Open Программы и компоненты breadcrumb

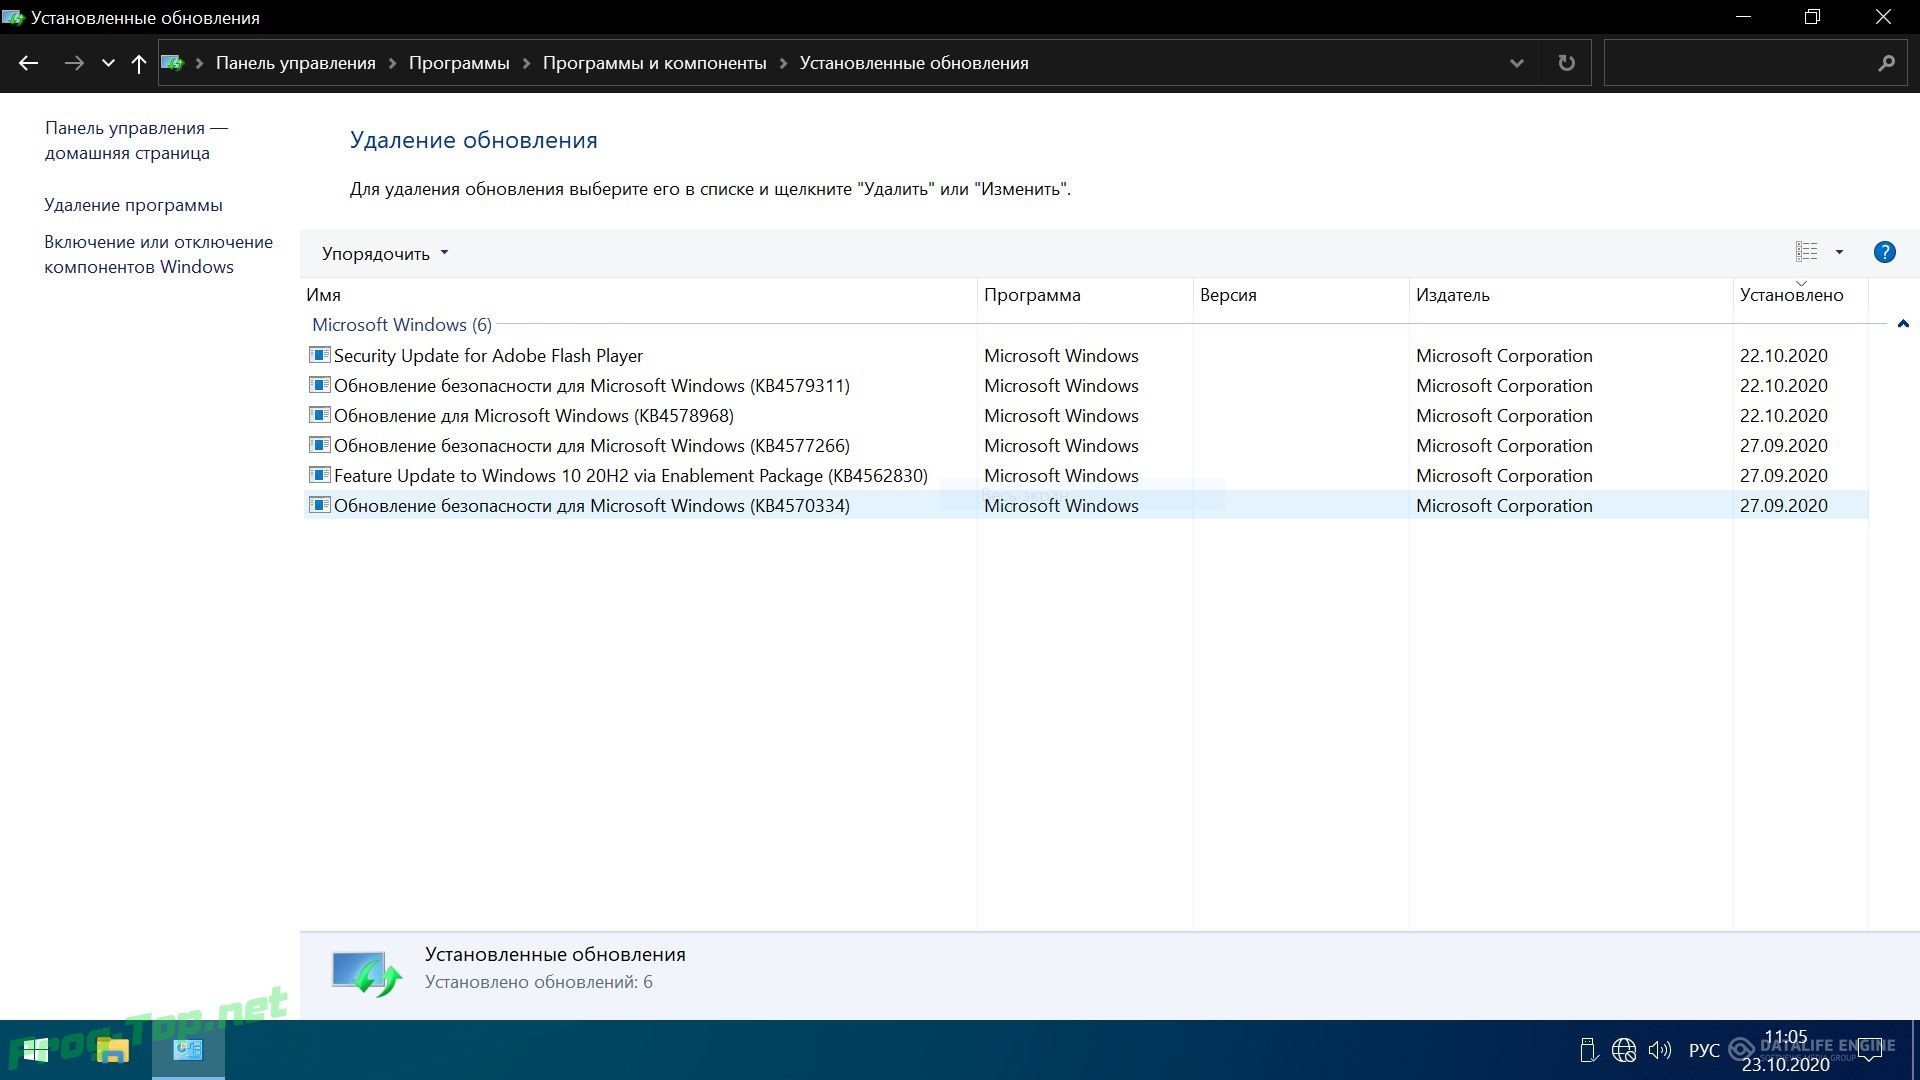pos(654,63)
